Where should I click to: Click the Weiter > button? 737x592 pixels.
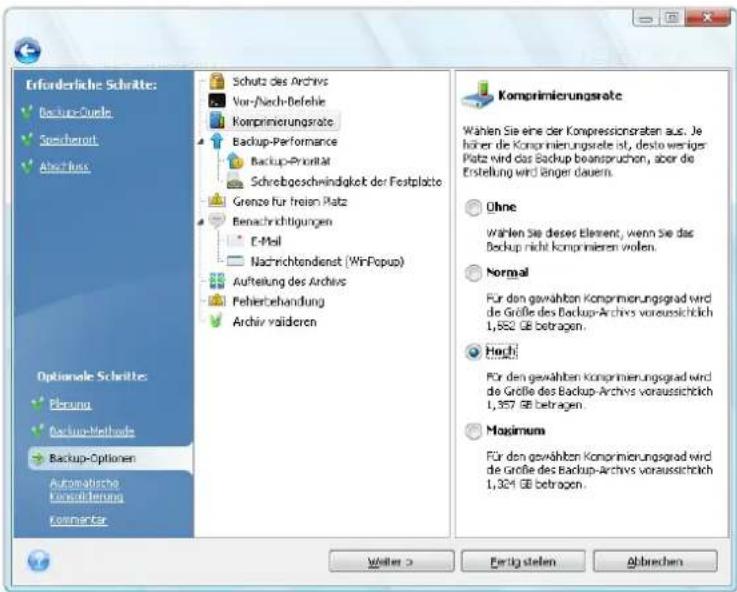tap(392, 561)
